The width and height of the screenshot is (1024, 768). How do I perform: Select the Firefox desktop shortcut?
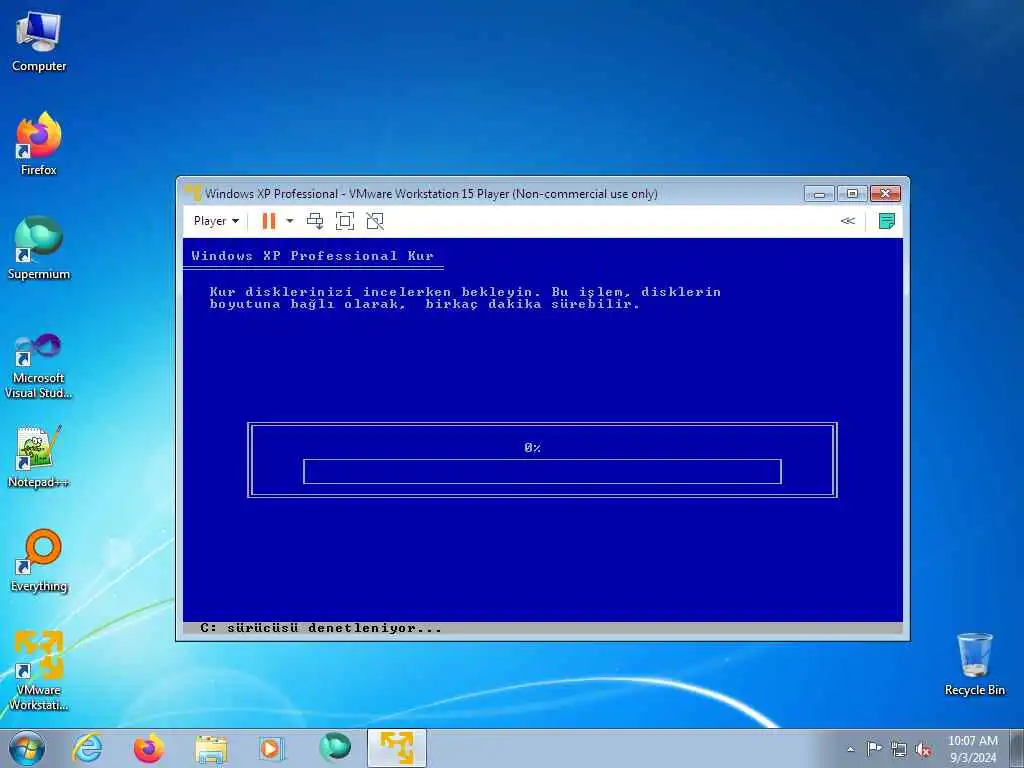[39, 144]
